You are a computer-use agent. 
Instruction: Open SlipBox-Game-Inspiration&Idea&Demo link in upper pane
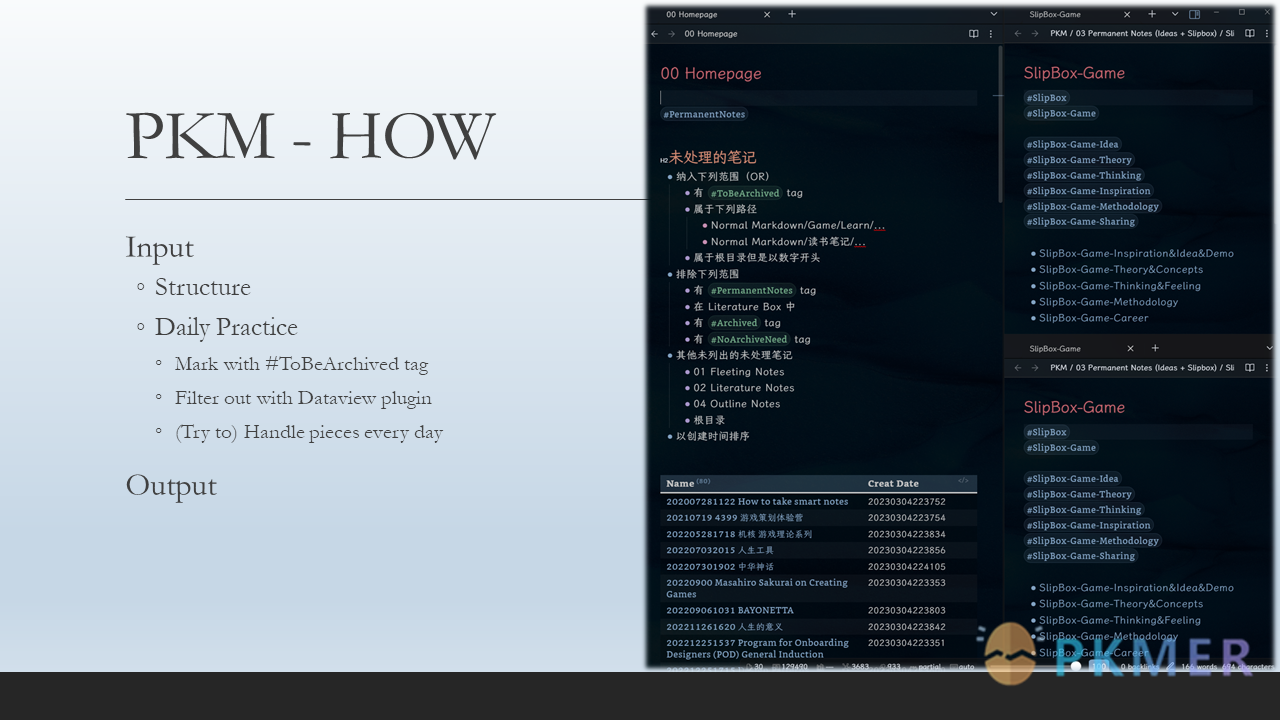(x=1136, y=253)
